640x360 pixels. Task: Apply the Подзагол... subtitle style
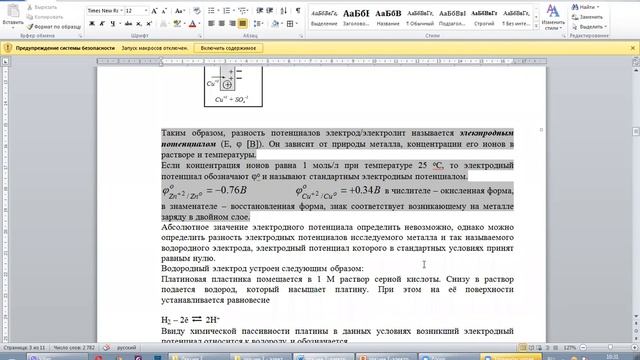tap(452, 18)
